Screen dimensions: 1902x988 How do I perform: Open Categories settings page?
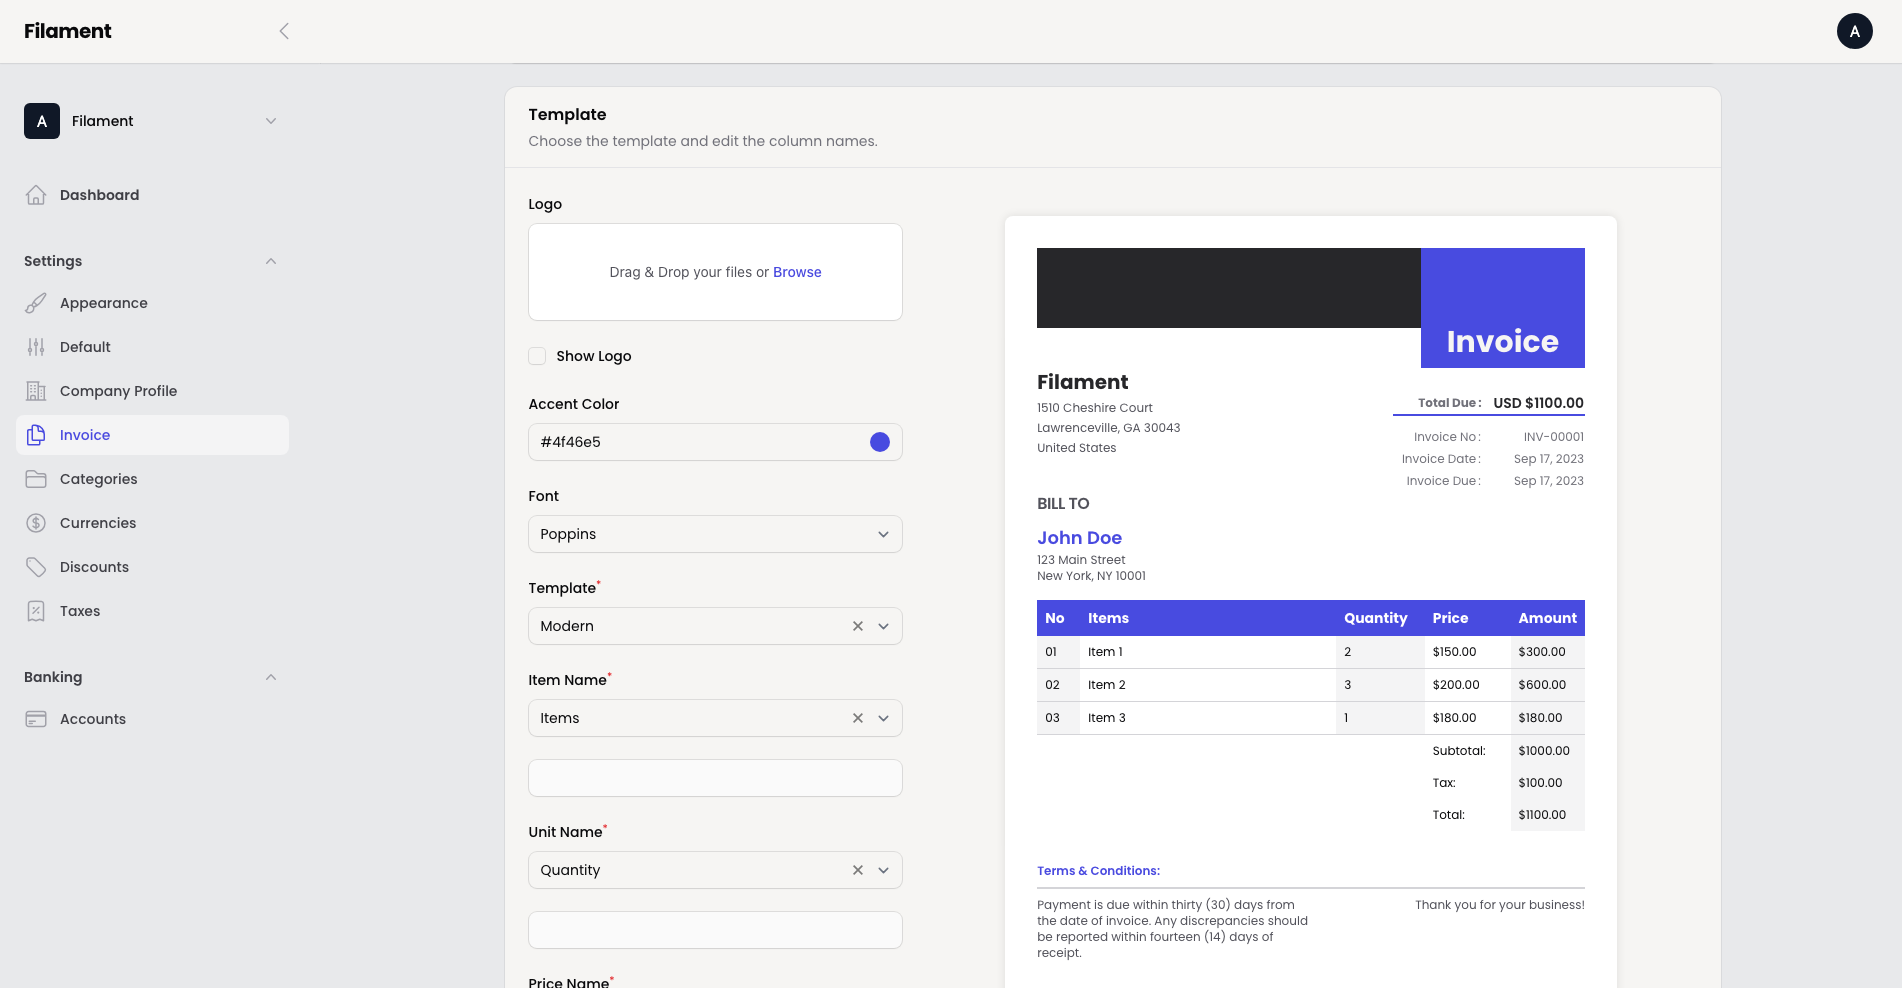[x=152, y=479]
